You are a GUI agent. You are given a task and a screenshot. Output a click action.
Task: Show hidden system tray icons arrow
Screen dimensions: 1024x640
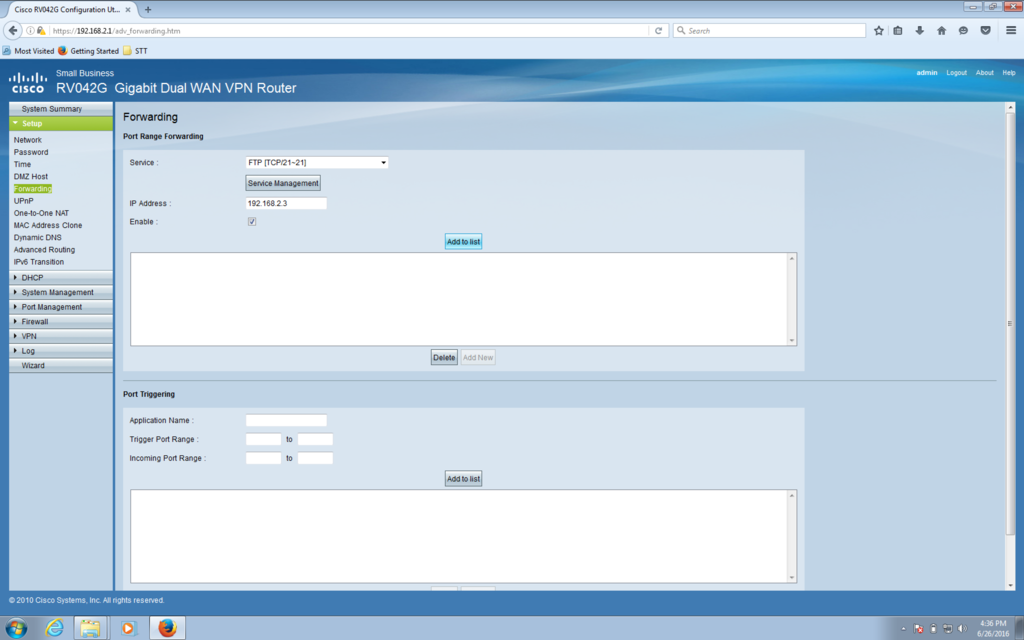coord(904,629)
